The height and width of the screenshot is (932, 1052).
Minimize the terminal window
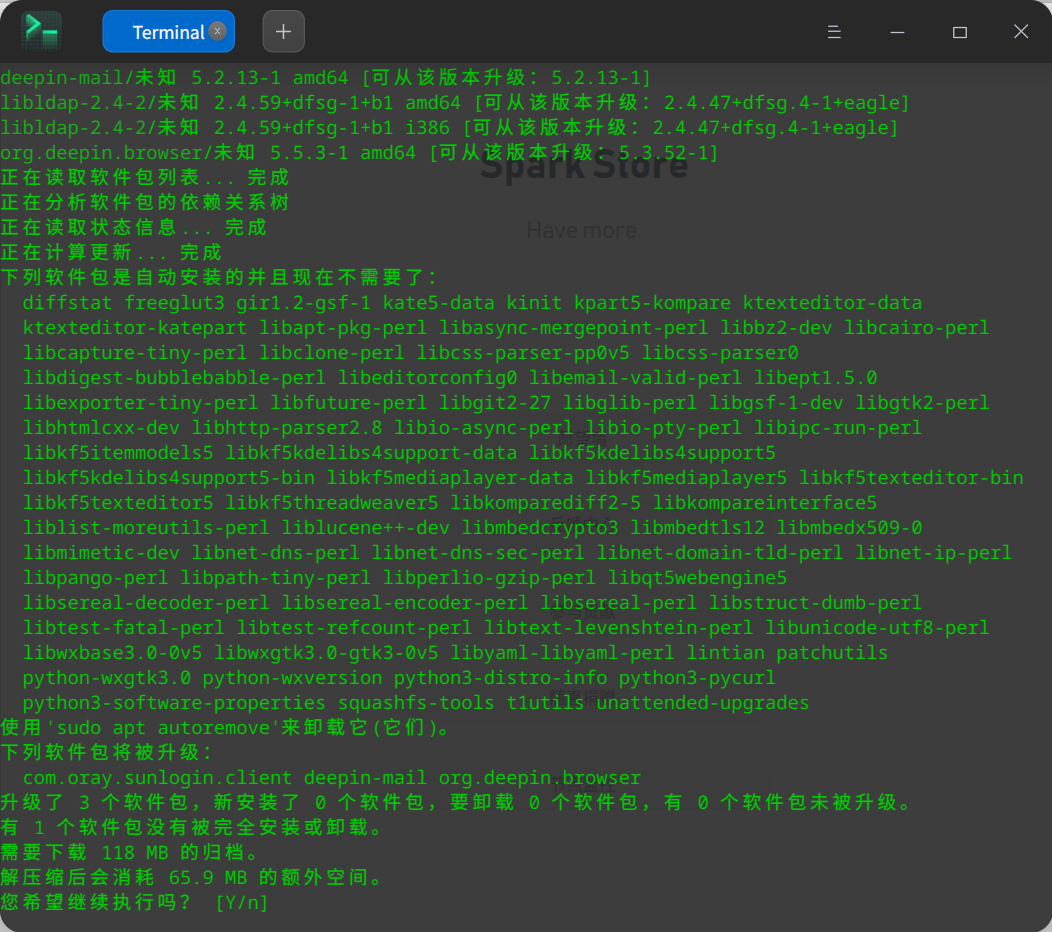(x=897, y=31)
